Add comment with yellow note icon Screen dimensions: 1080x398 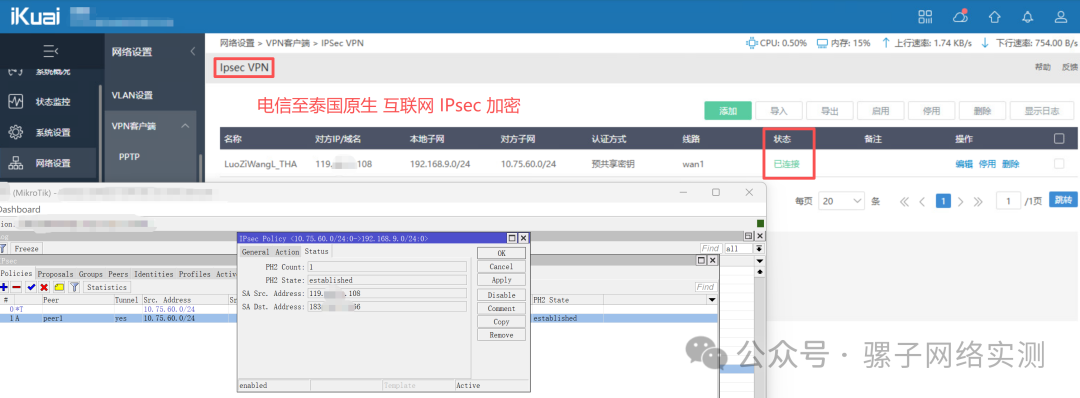pyautogui.click(x=59, y=287)
